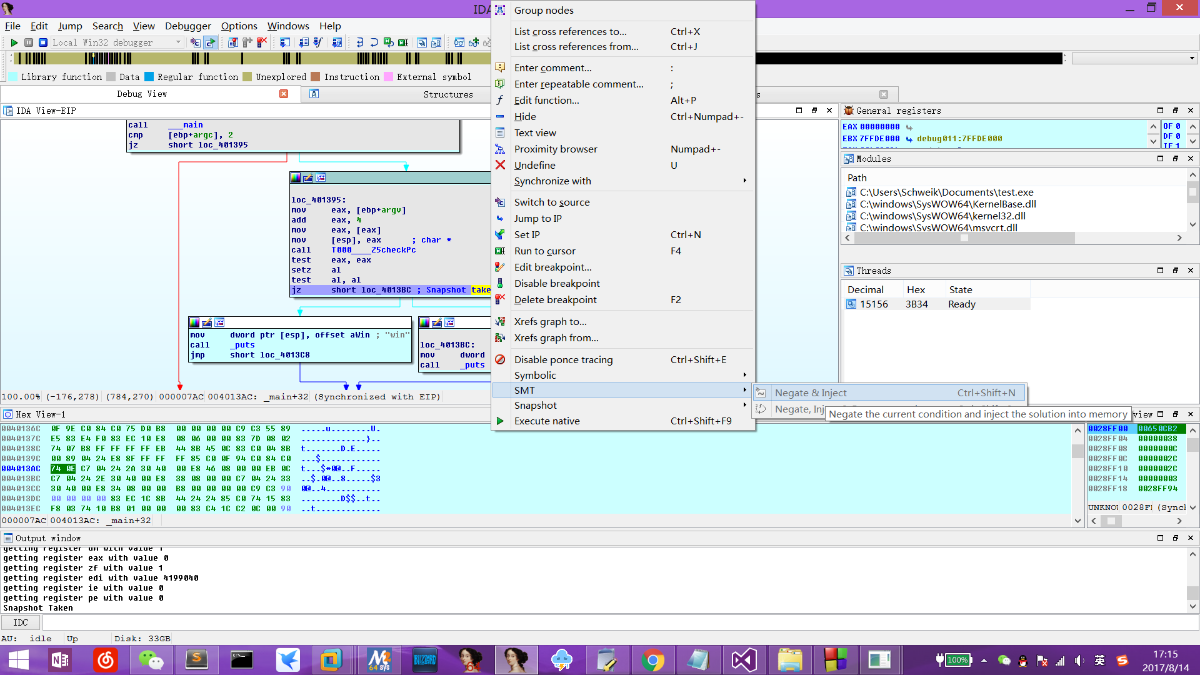Open the File menu
Screen dimensions: 1200x675
tap(13, 26)
